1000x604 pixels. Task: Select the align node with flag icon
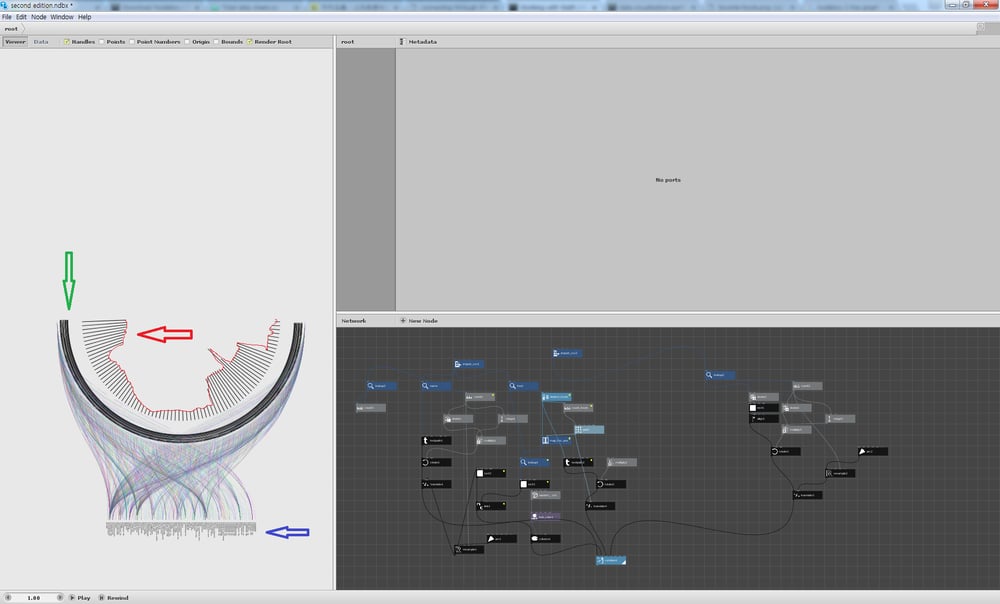pos(763,419)
